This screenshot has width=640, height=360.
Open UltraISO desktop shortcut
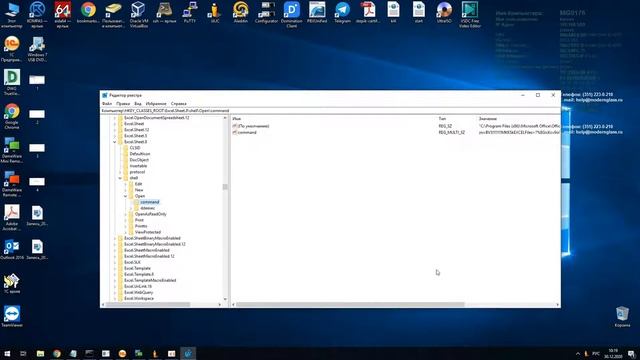point(444,13)
